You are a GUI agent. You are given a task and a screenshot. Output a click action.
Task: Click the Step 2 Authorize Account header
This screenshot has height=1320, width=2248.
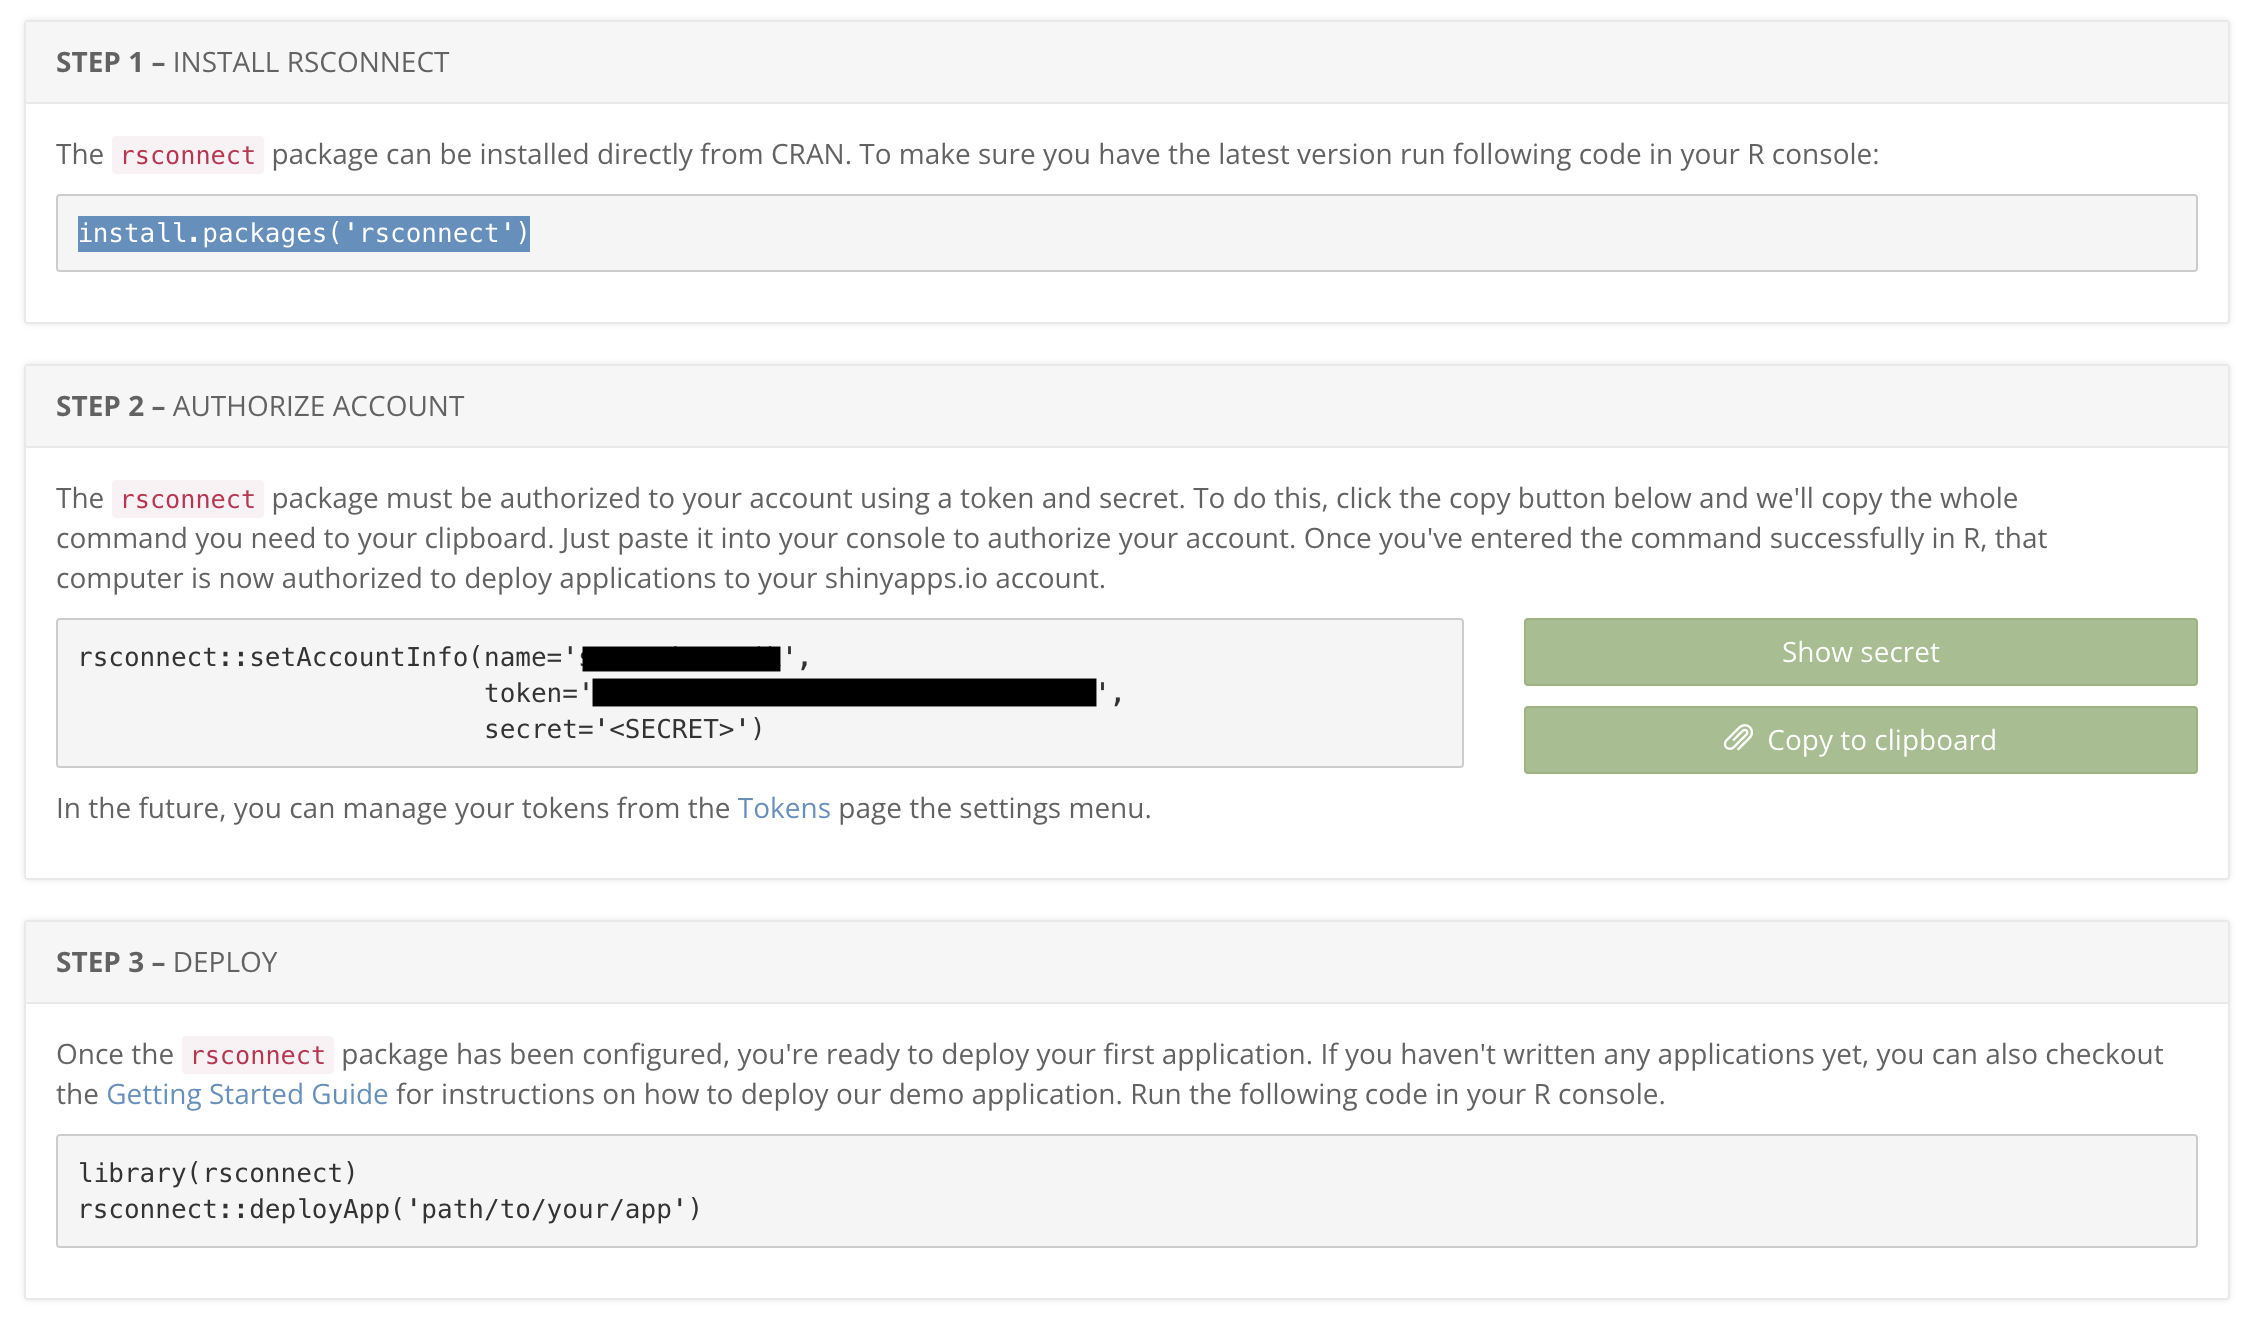(260, 406)
